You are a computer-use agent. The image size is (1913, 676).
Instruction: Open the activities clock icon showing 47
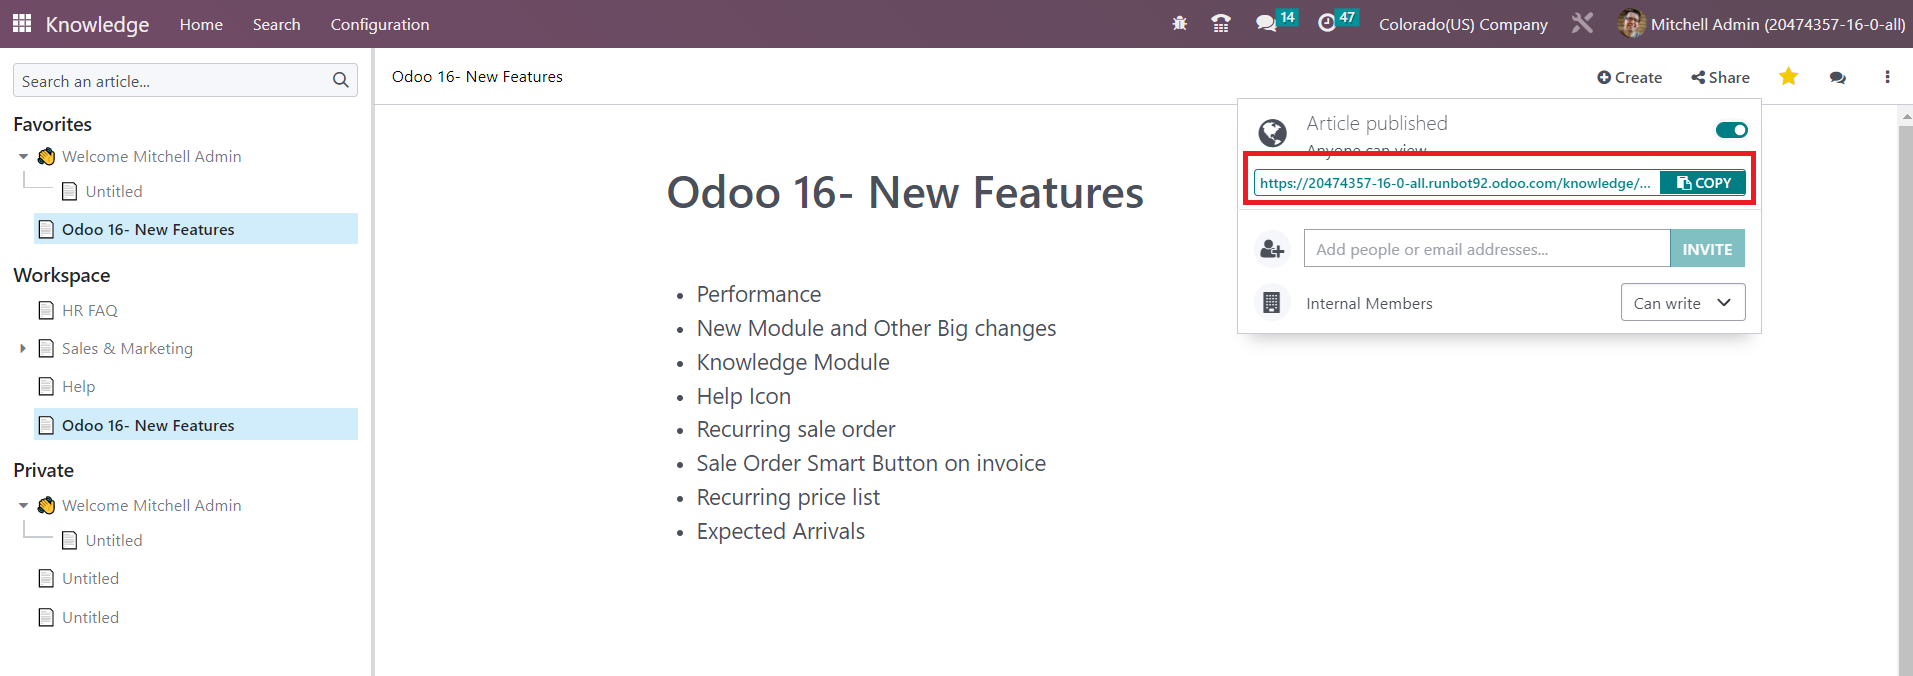1337,21
